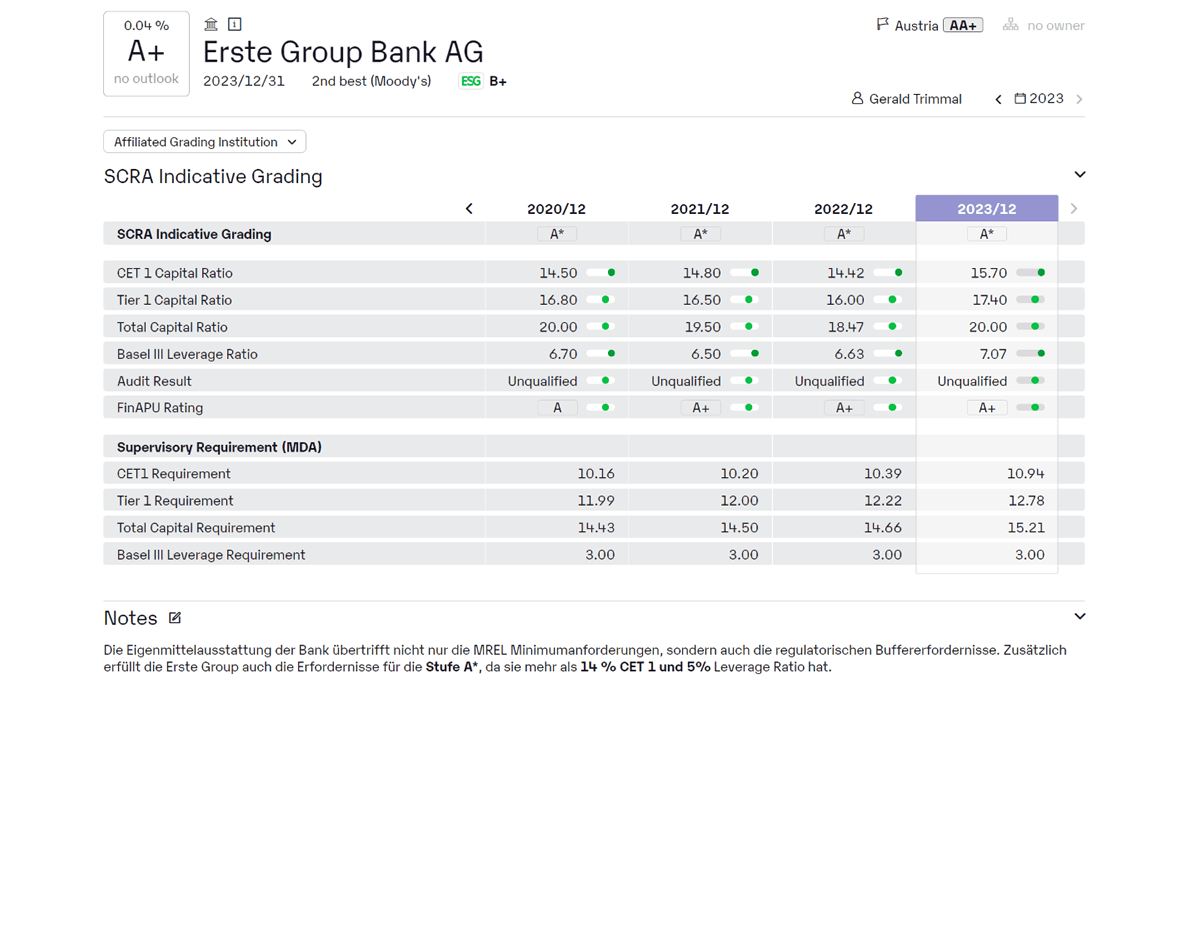Toggle Basel III Leverage Ratio switch for 2021/12
Viewport: 1200px width, 930px height.
[x=745, y=354]
